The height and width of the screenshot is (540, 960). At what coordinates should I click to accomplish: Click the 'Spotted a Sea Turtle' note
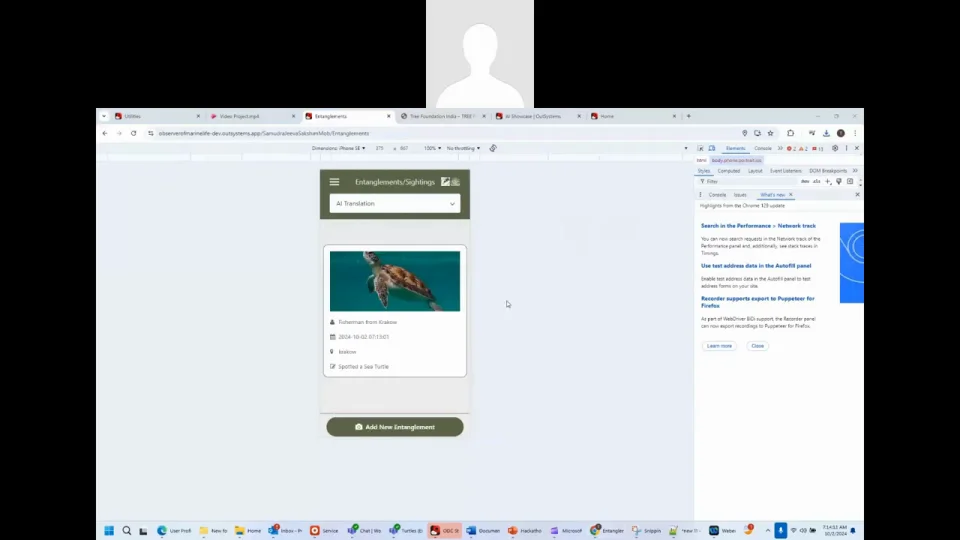pyautogui.click(x=364, y=367)
